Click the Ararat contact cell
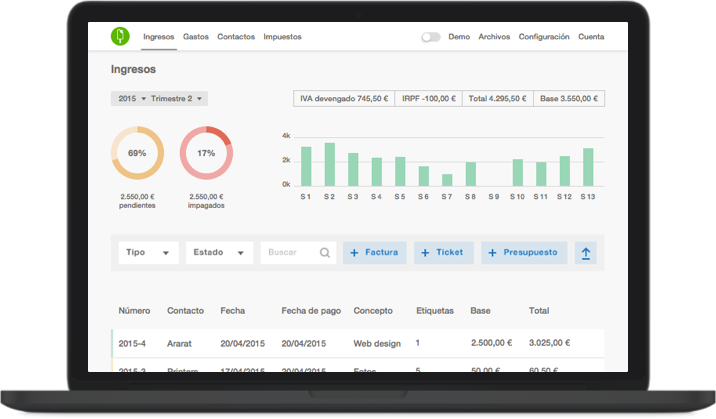The height and width of the screenshot is (419, 716). 179,344
